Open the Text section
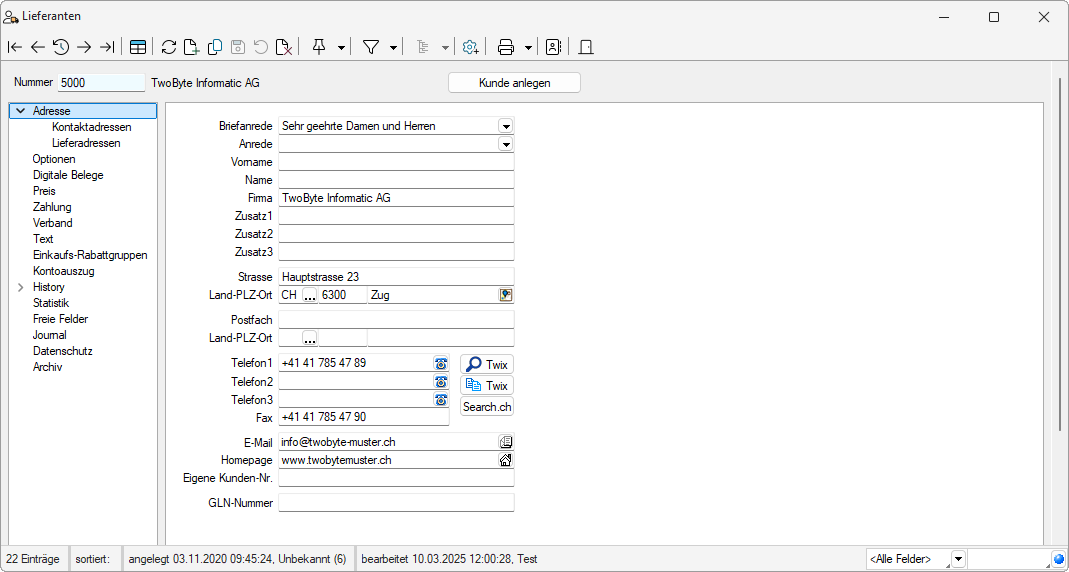 43,239
